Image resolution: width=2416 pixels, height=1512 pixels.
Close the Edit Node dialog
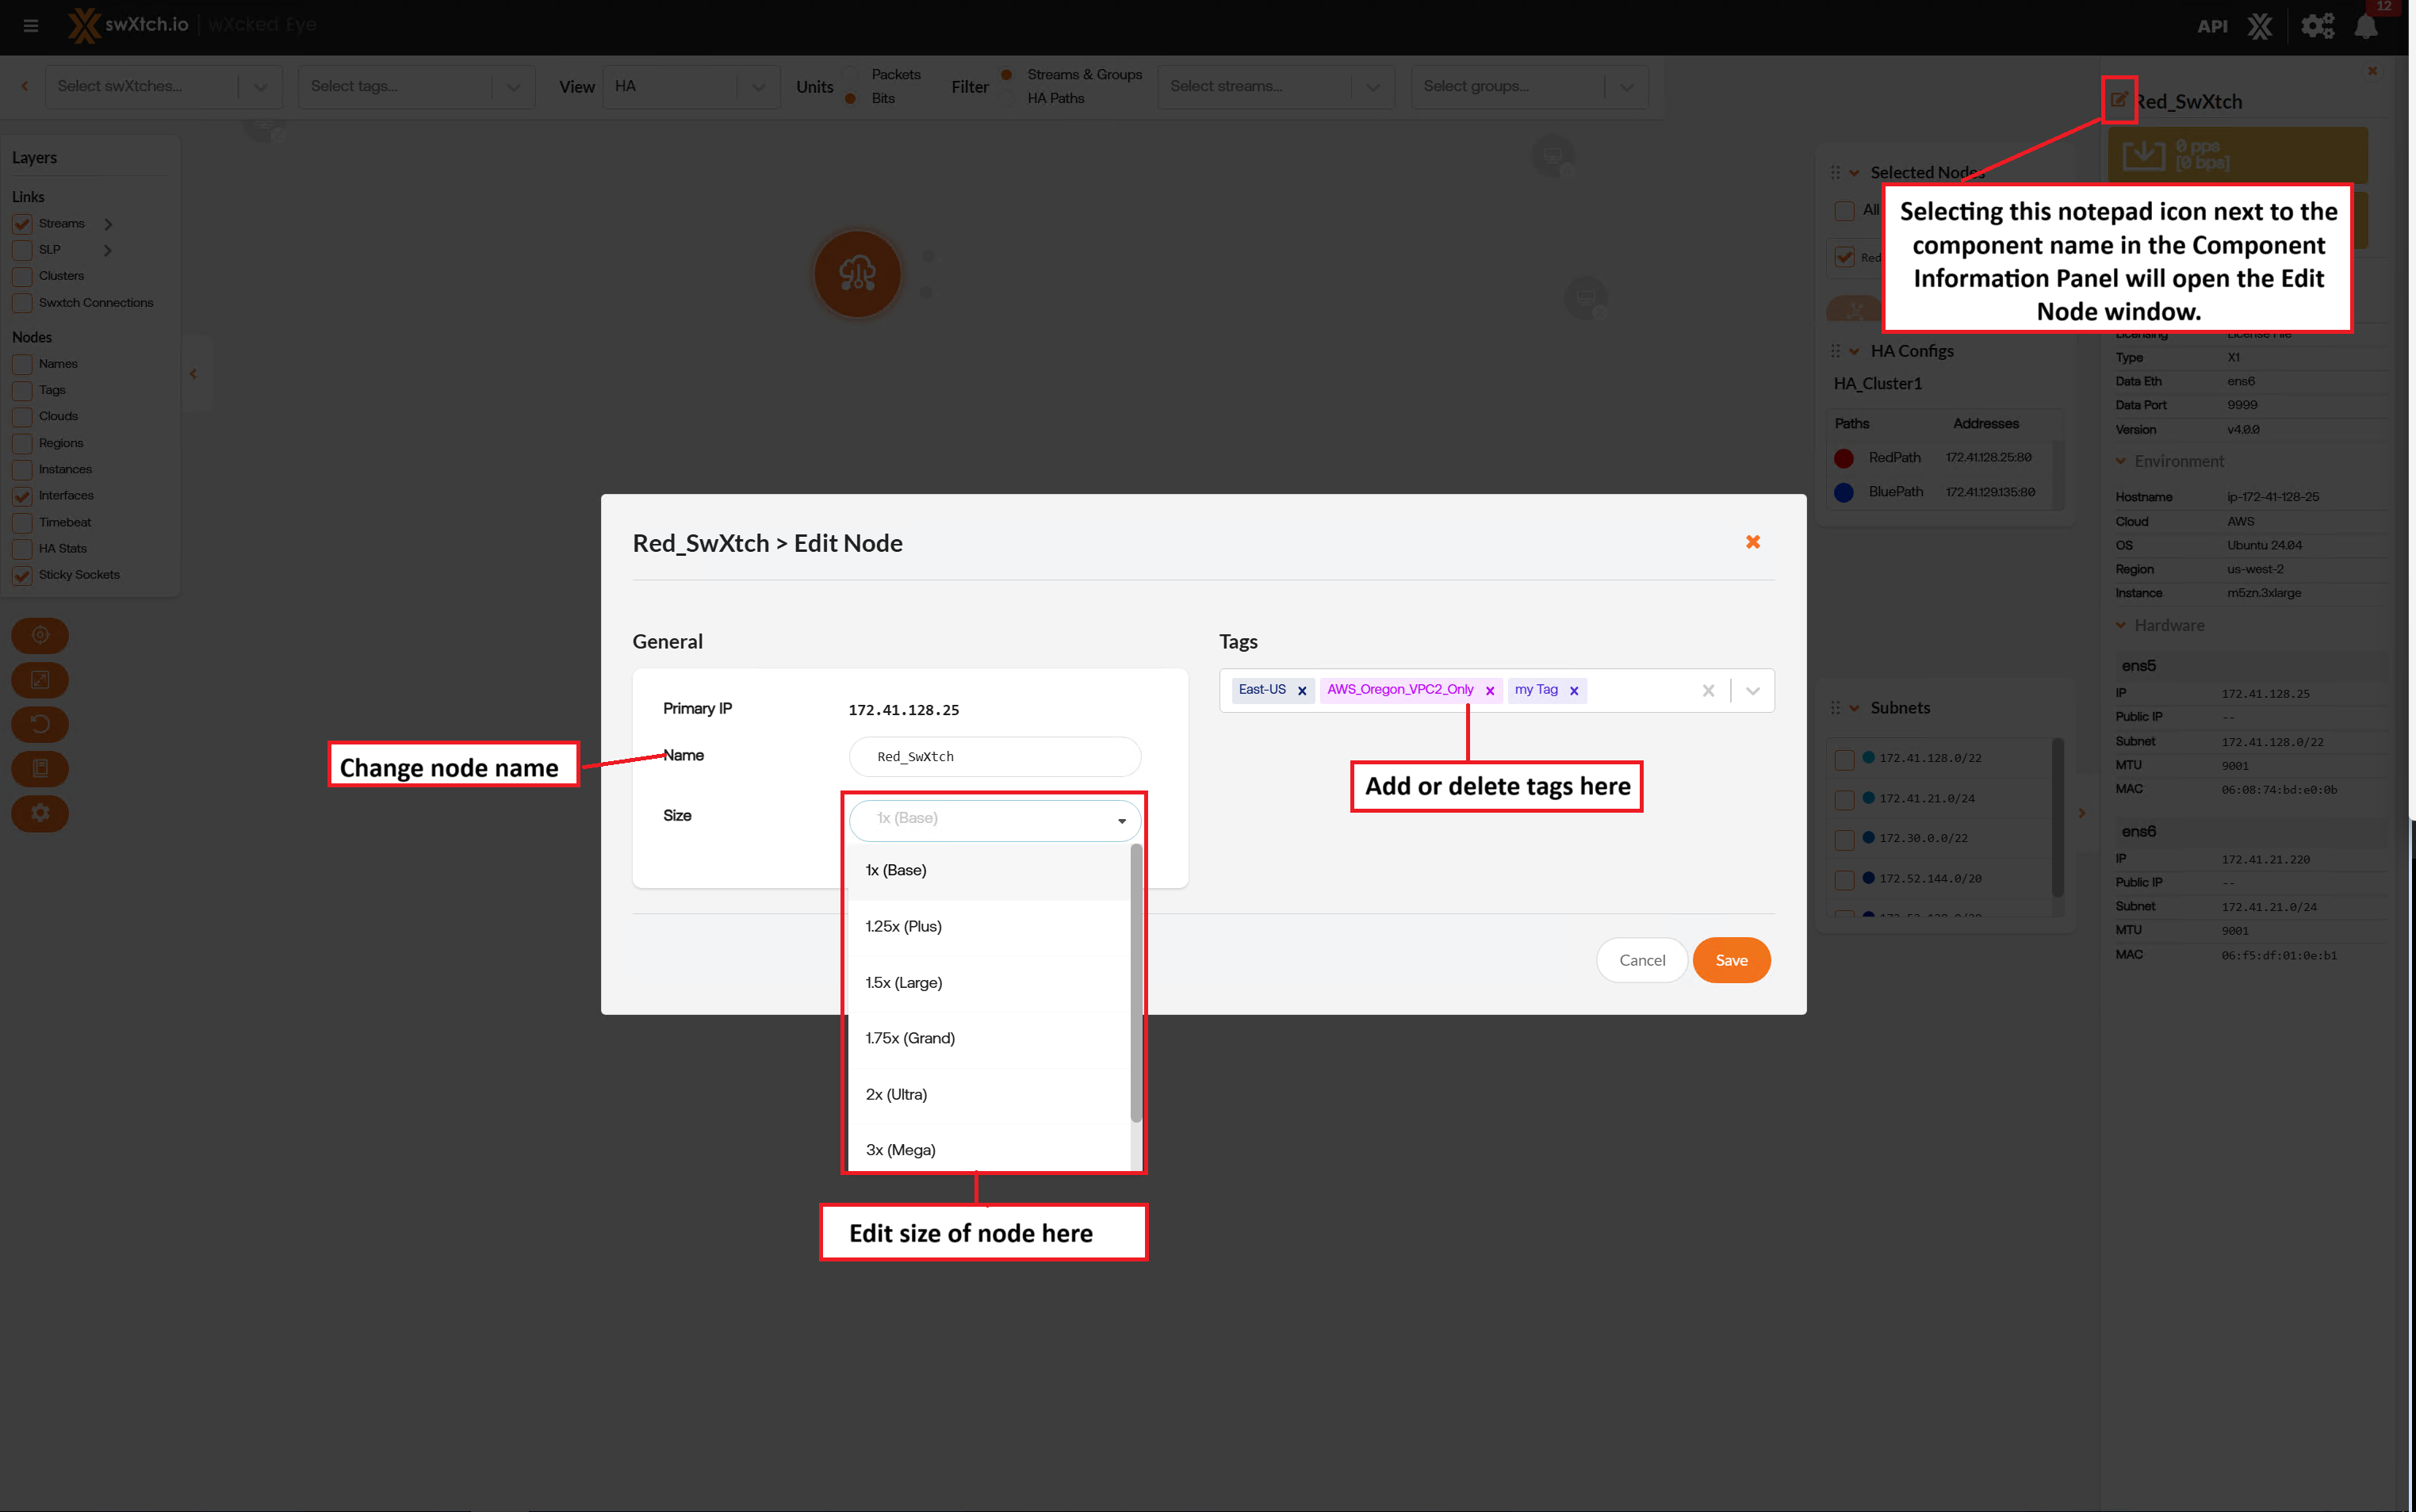pos(1752,542)
